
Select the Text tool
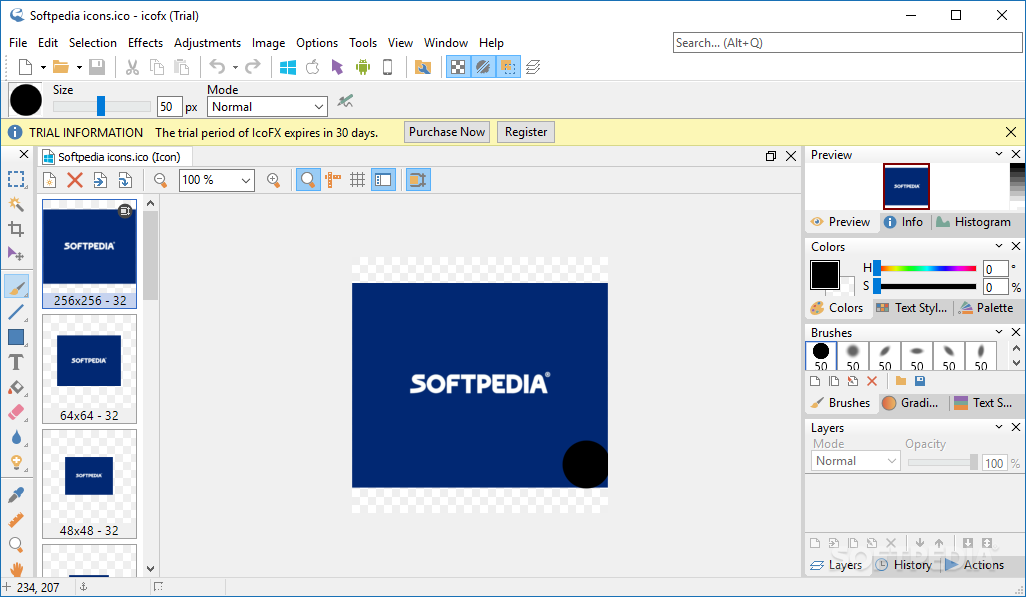pyautogui.click(x=16, y=362)
